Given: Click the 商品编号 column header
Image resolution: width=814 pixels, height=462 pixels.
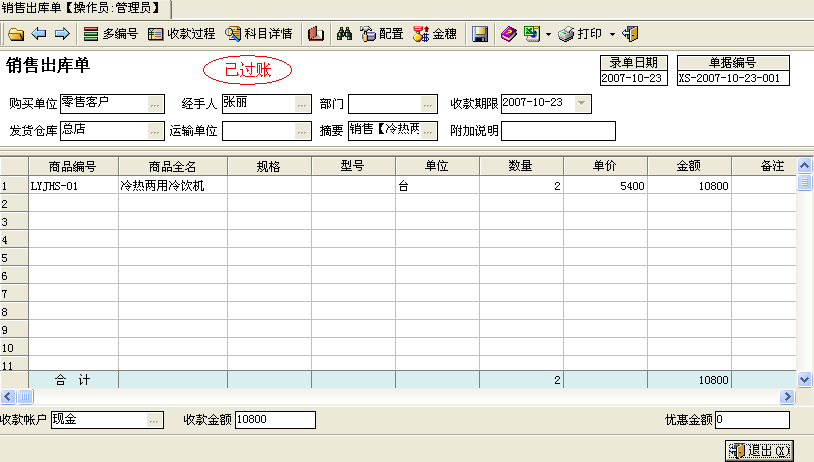Looking at the screenshot, I should 73,166.
